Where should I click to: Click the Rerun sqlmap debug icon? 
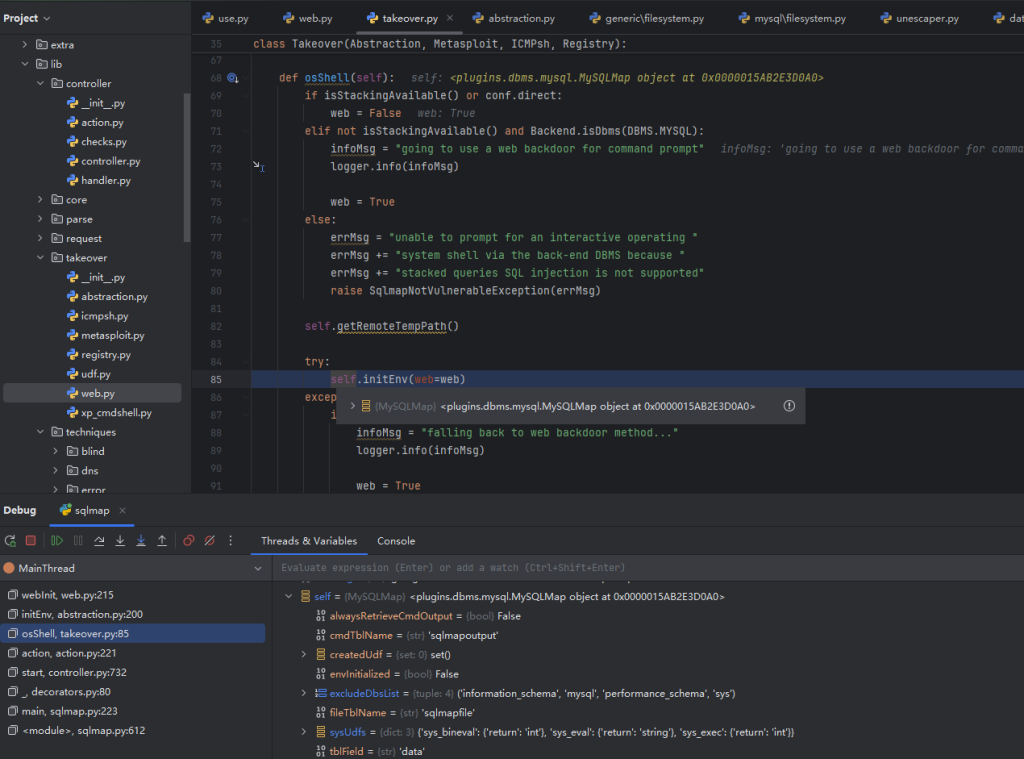[x=10, y=541]
